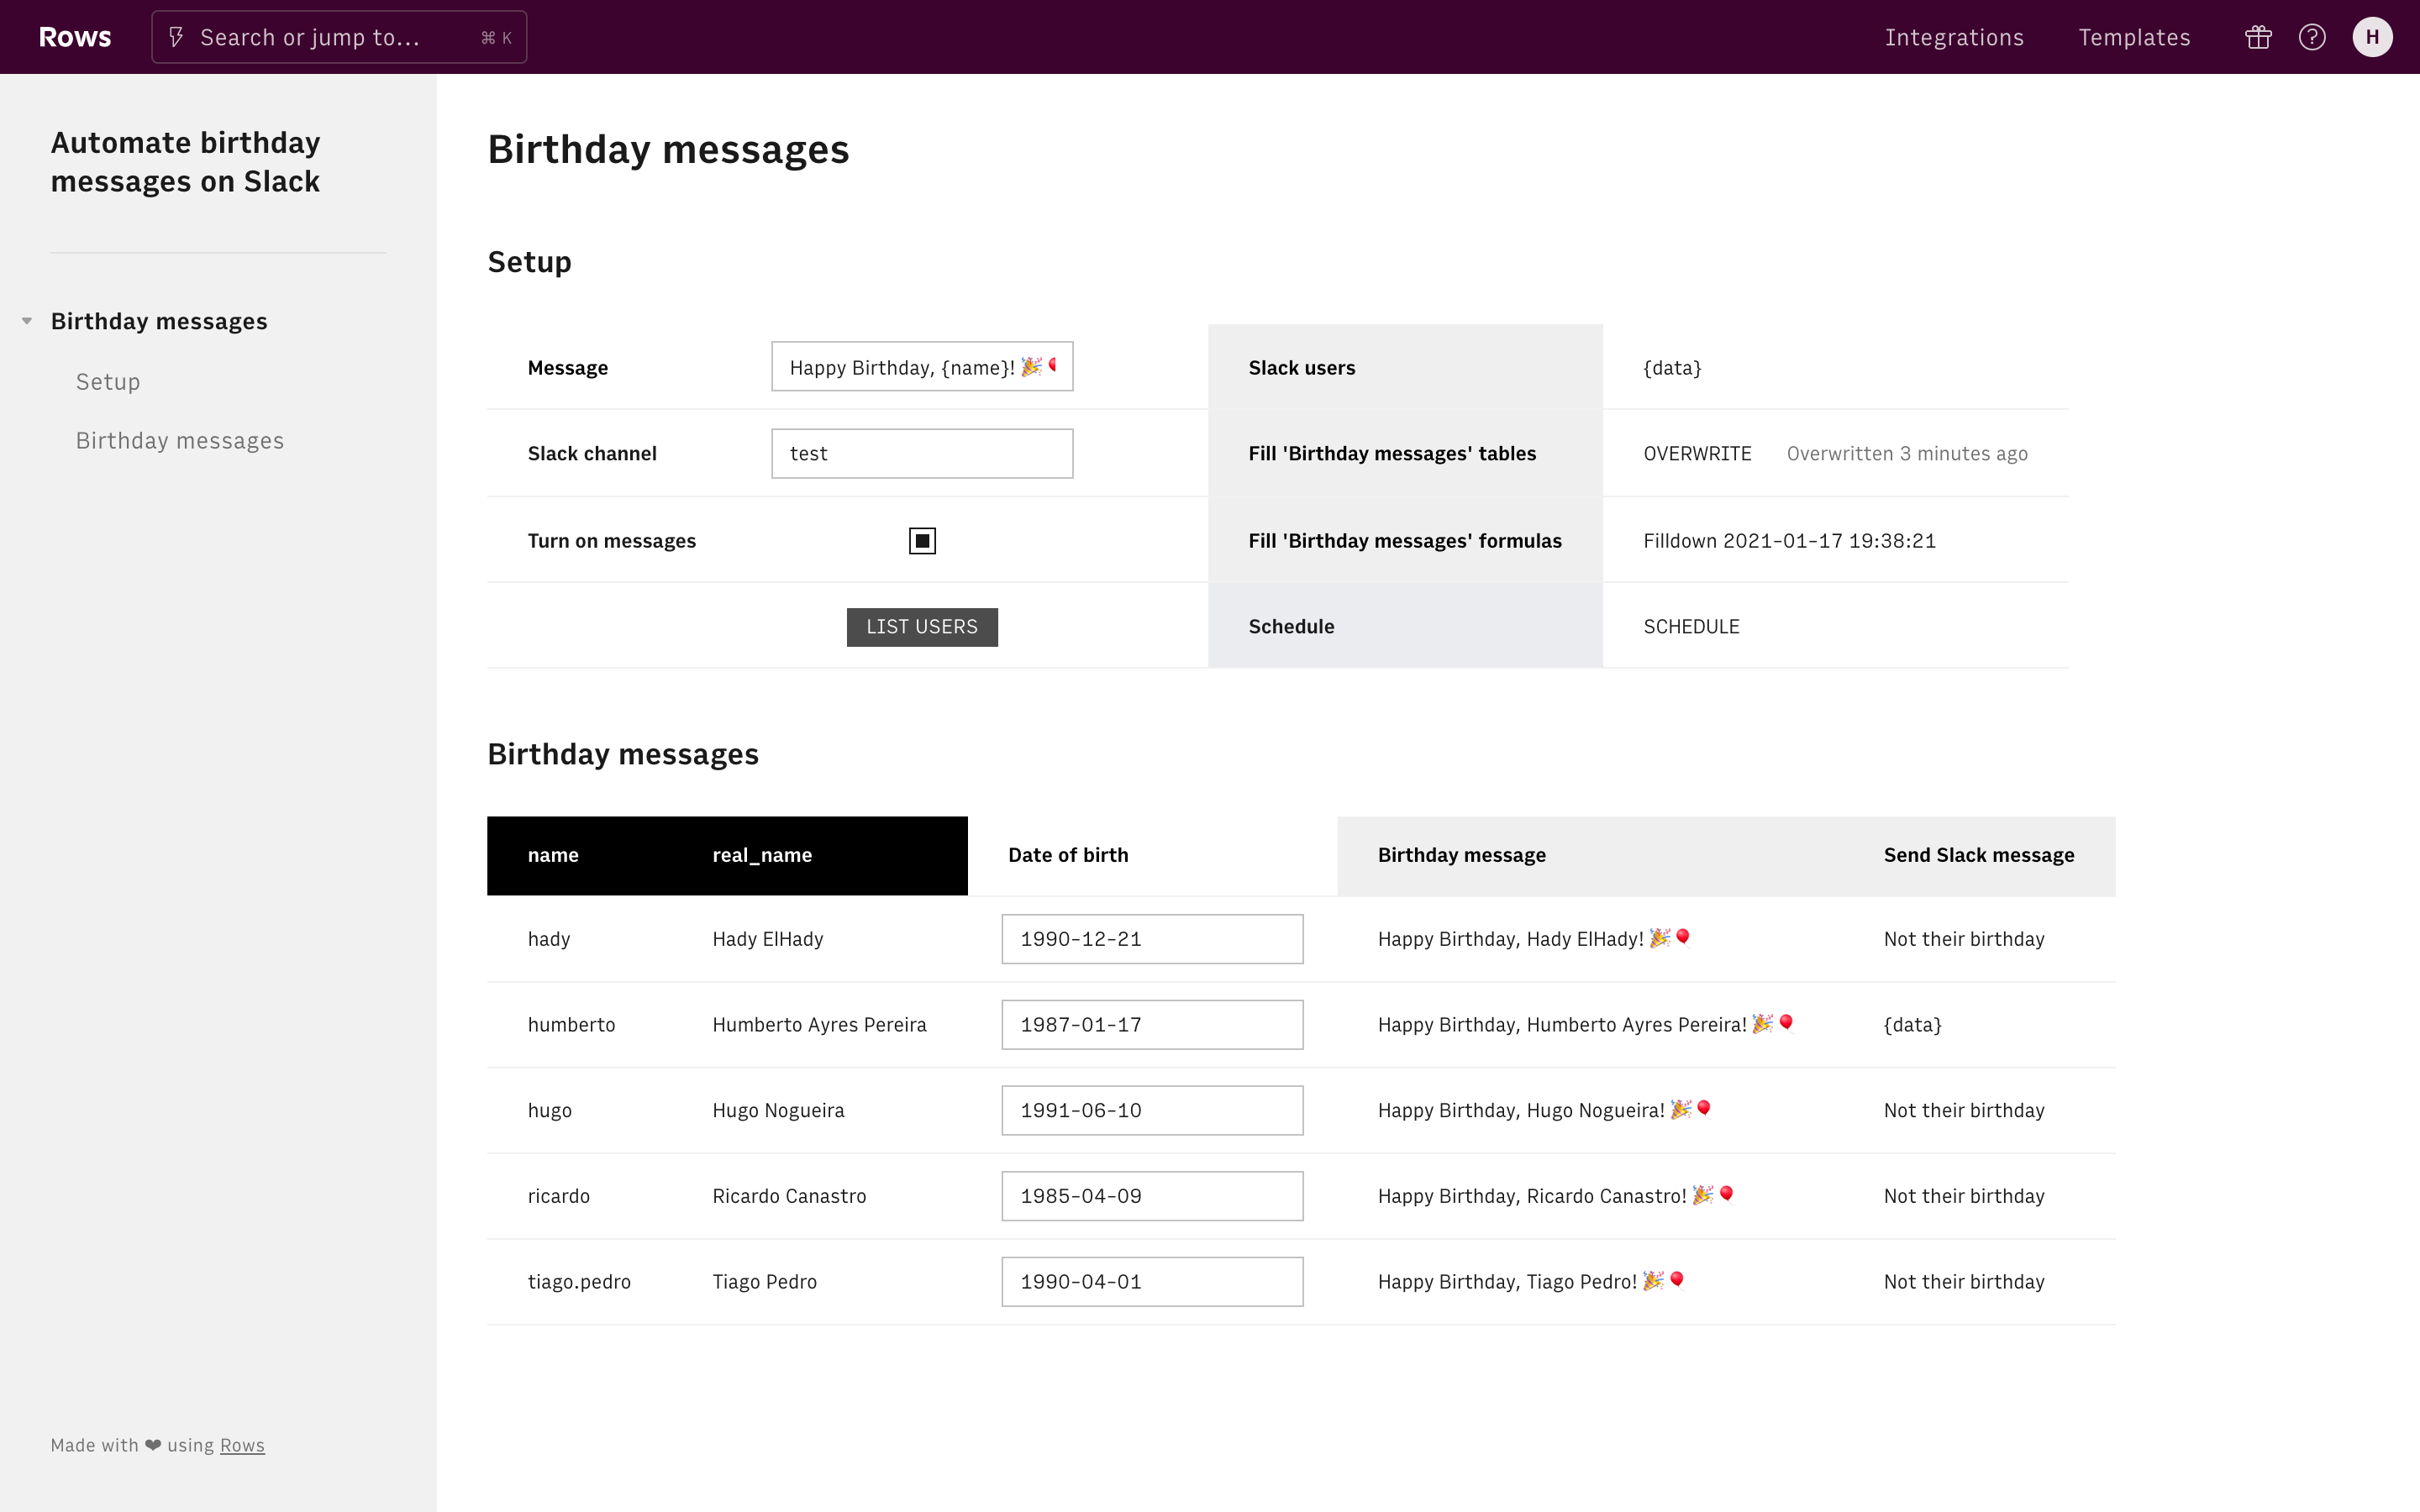Screen dimensions: 2420x1512
Task: Toggle the Turn on messages checkbox
Action: point(922,541)
